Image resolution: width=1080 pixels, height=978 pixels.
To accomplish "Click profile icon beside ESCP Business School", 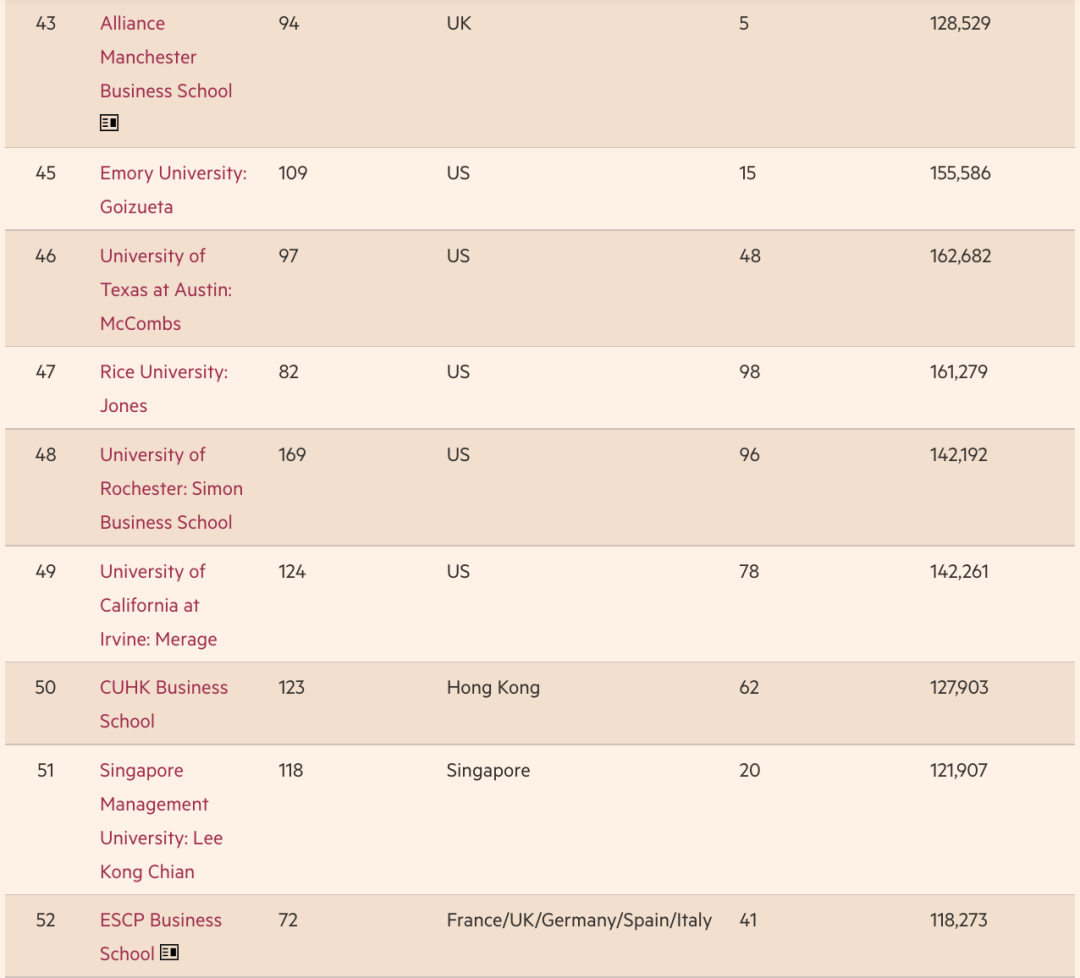I will [x=169, y=953].
